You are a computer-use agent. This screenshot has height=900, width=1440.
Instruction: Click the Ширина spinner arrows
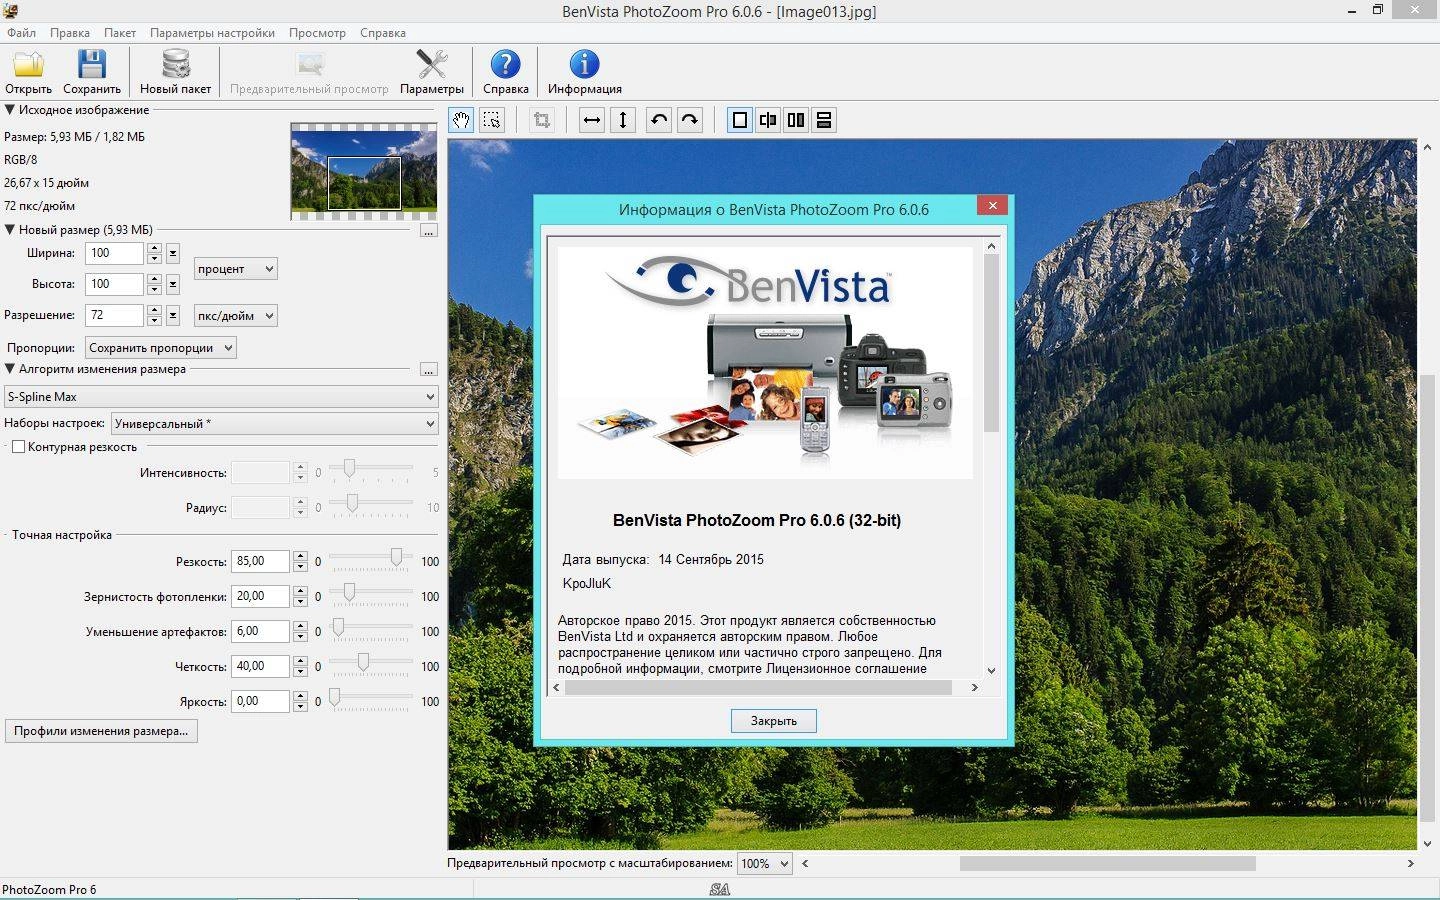(154, 253)
